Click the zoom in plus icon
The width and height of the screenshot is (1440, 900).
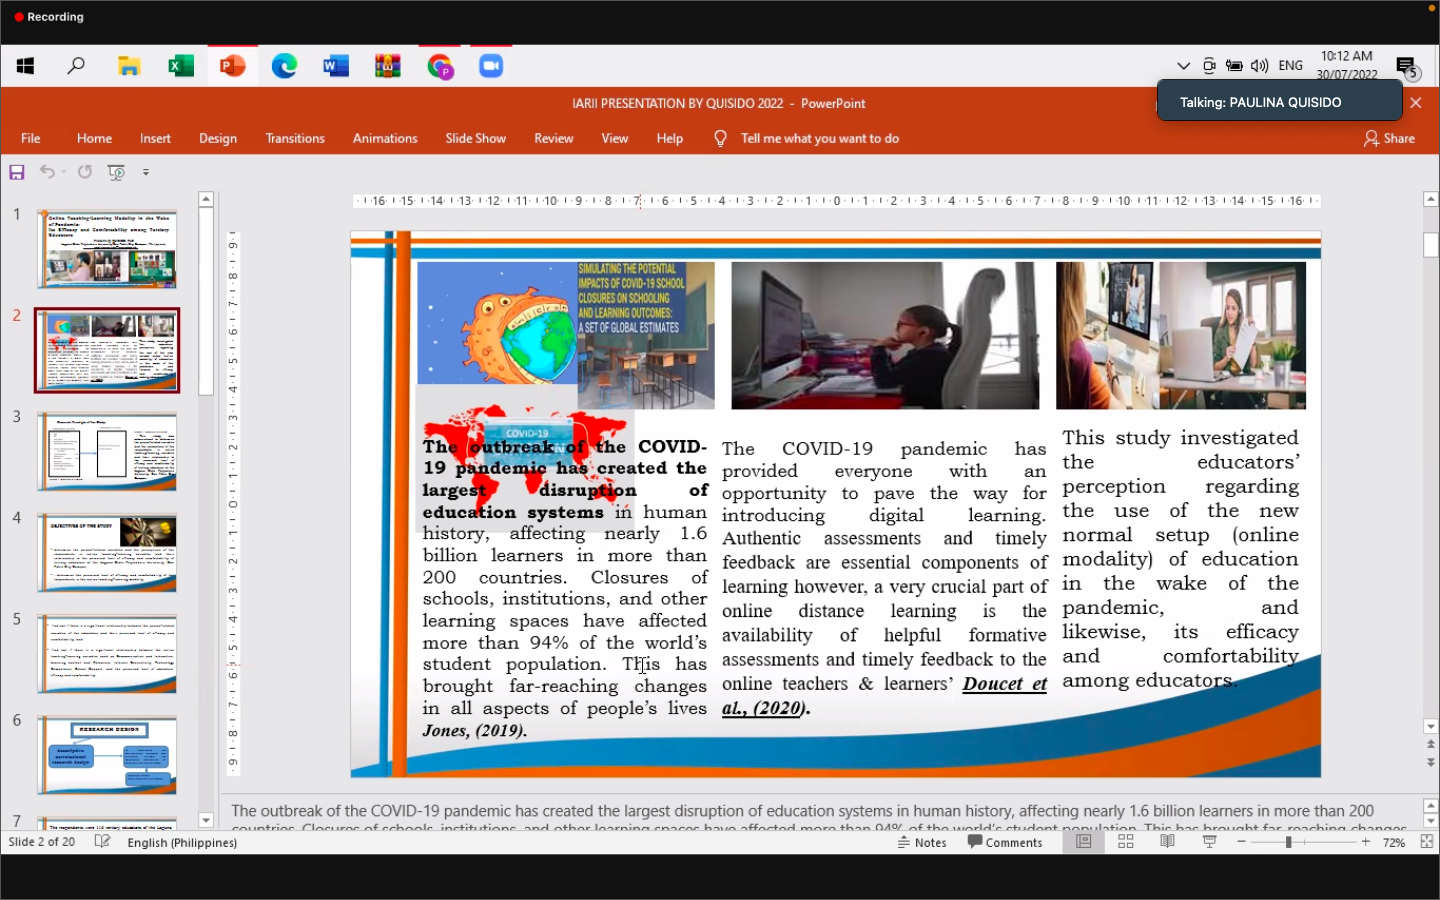1366,842
